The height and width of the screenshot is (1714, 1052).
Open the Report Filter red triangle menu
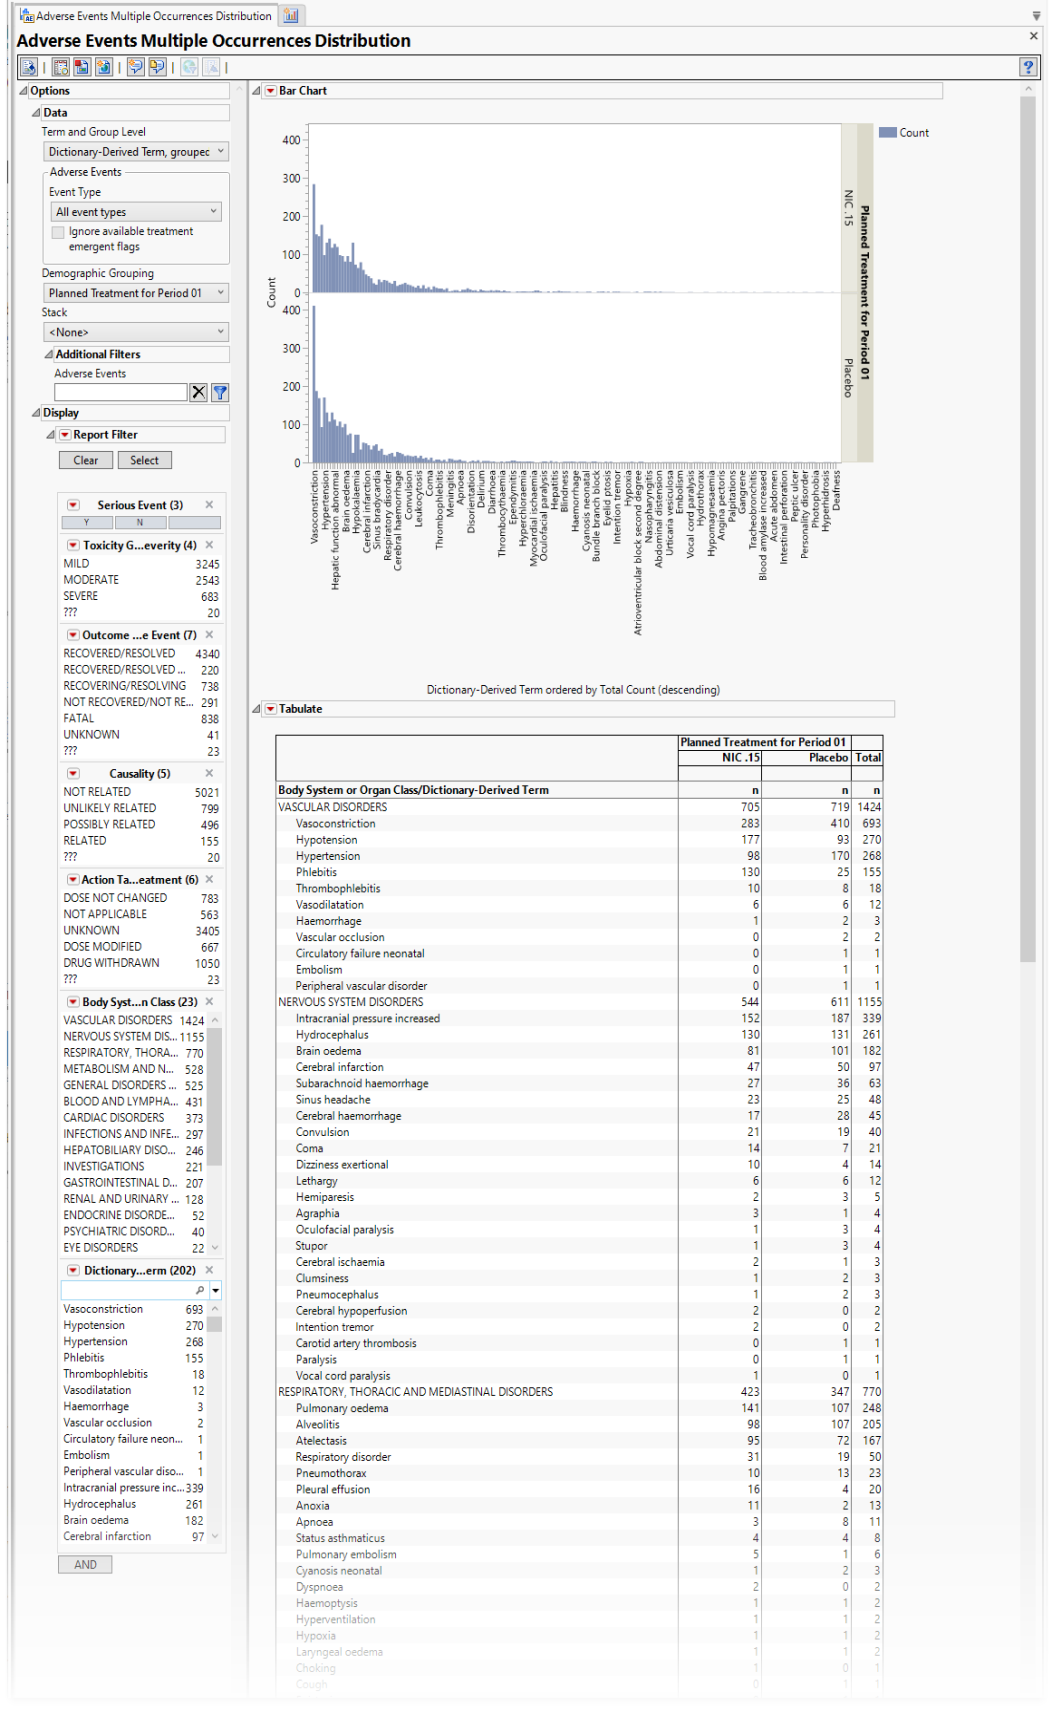click(65, 435)
